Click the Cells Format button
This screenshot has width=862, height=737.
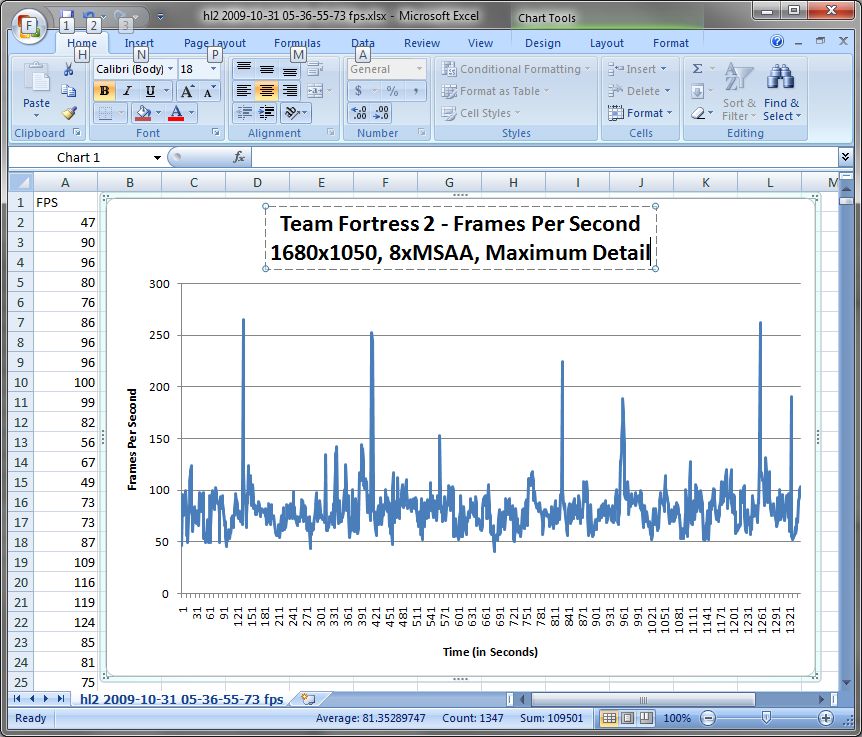pos(640,113)
